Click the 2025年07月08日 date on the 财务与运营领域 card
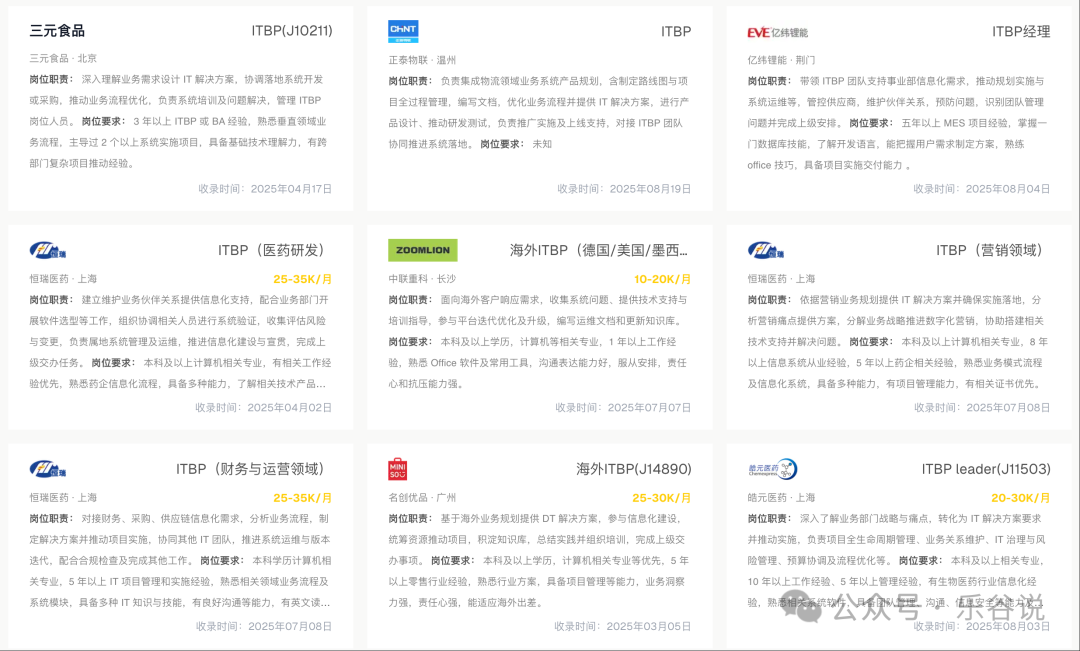The image size is (1080, 651). pyautogui.click(x=290, y=626)
